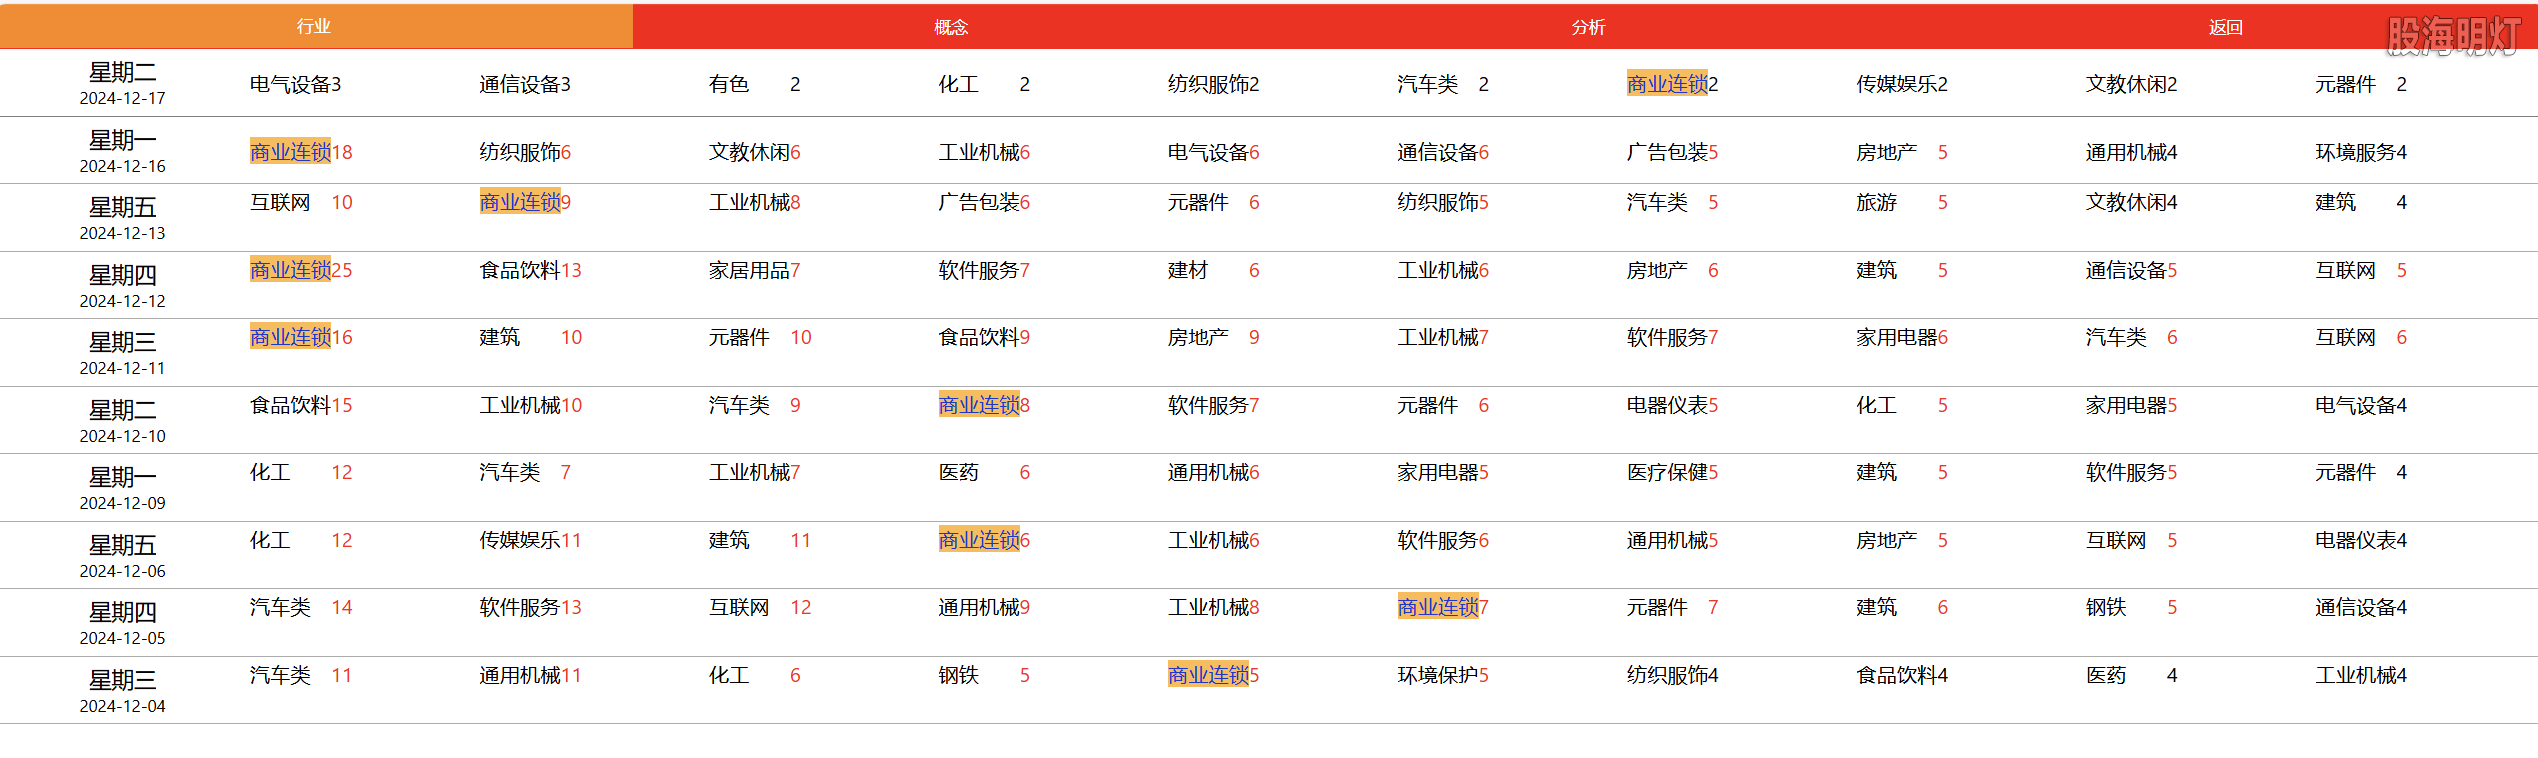The image size is (2538, 758).
Task: Open the 分析 tab
Action: tap(1588, 27)
